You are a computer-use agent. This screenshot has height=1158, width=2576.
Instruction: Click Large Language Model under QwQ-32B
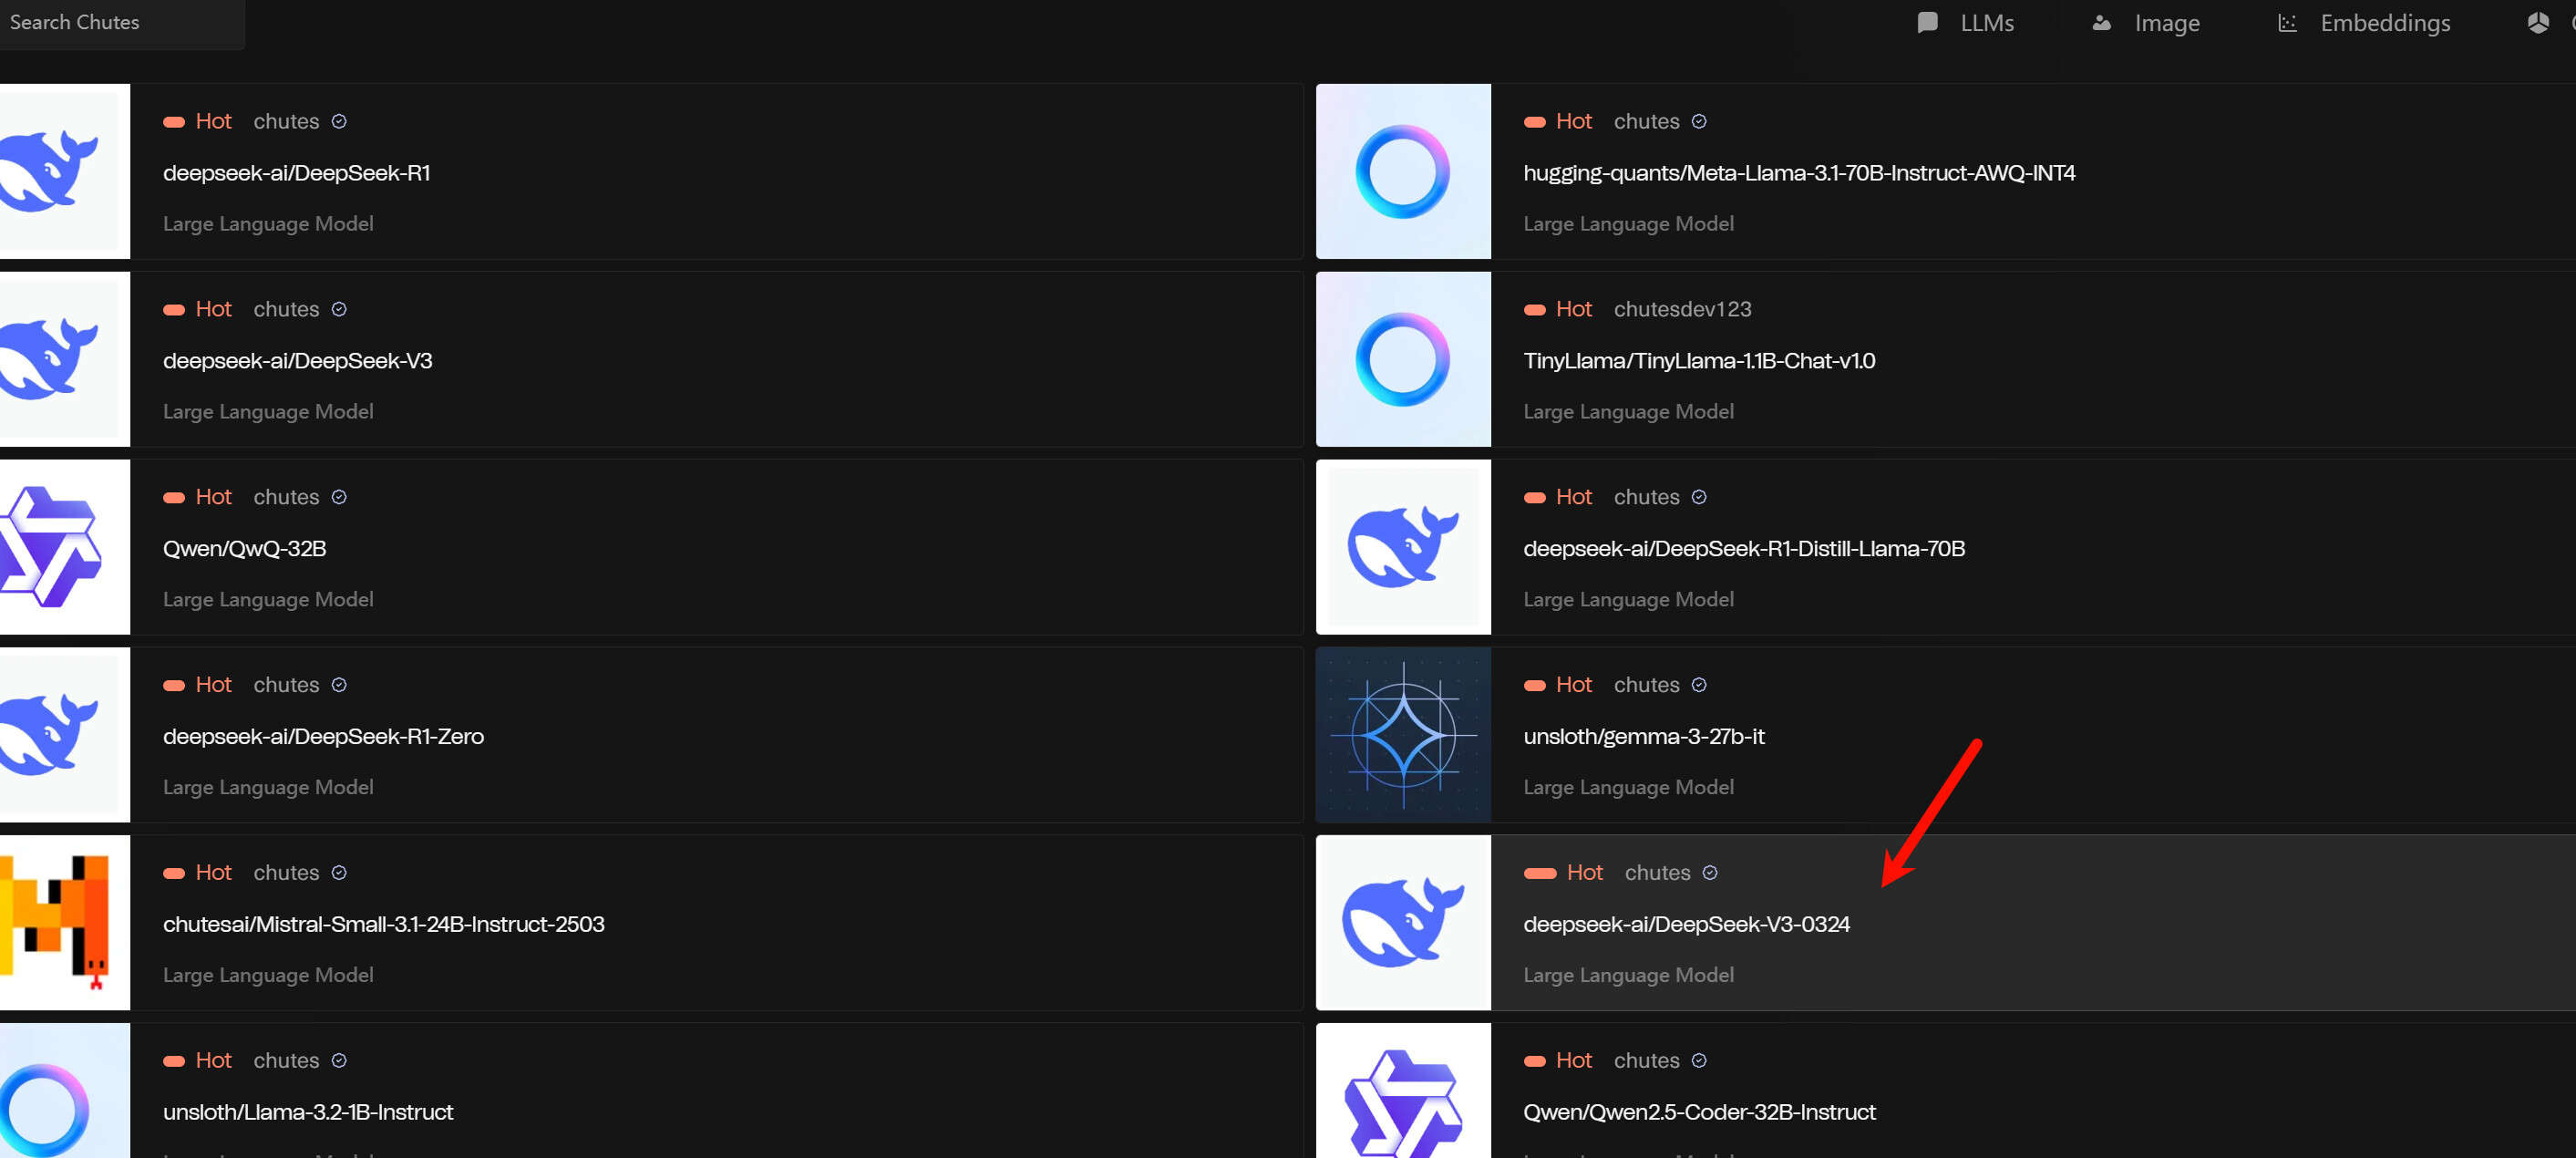coord(268,600)
